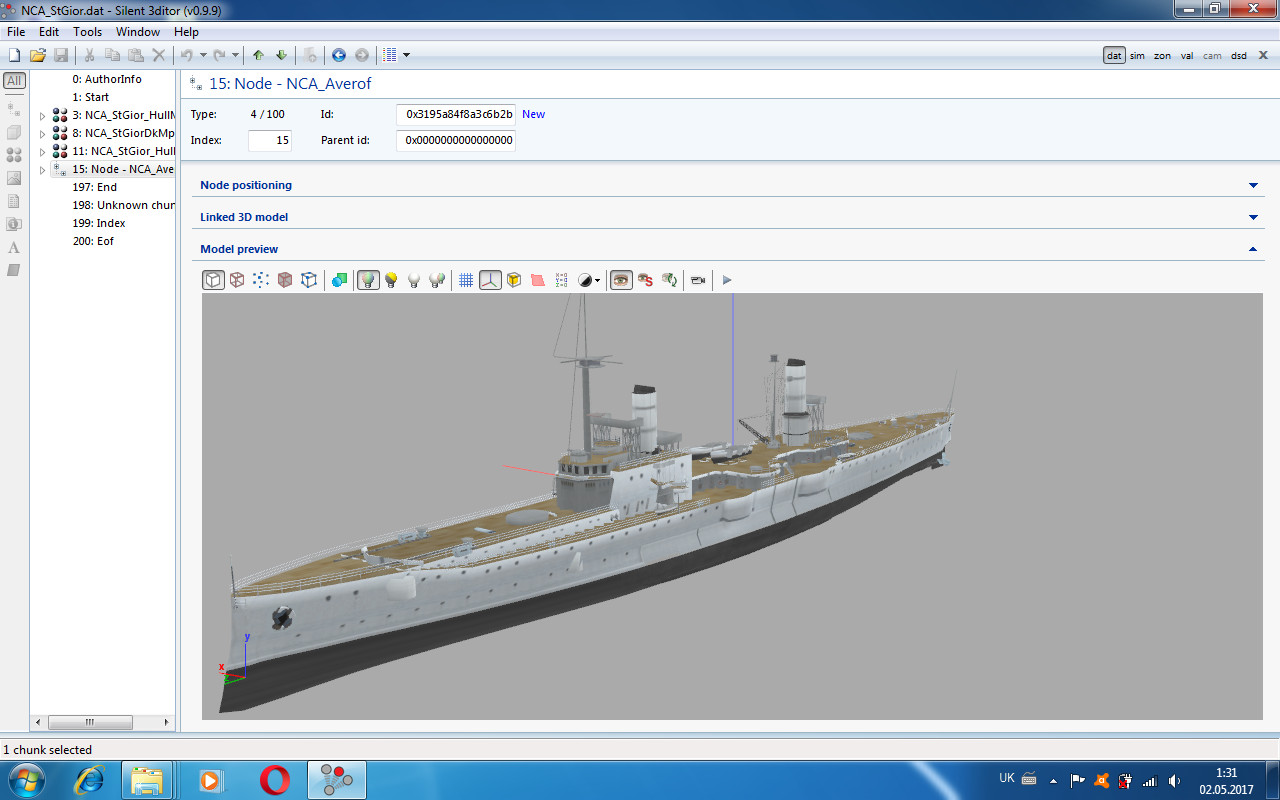Expand the Node positioning section
Screen dimensions: 1280x800
click(x=1253, y=185)
